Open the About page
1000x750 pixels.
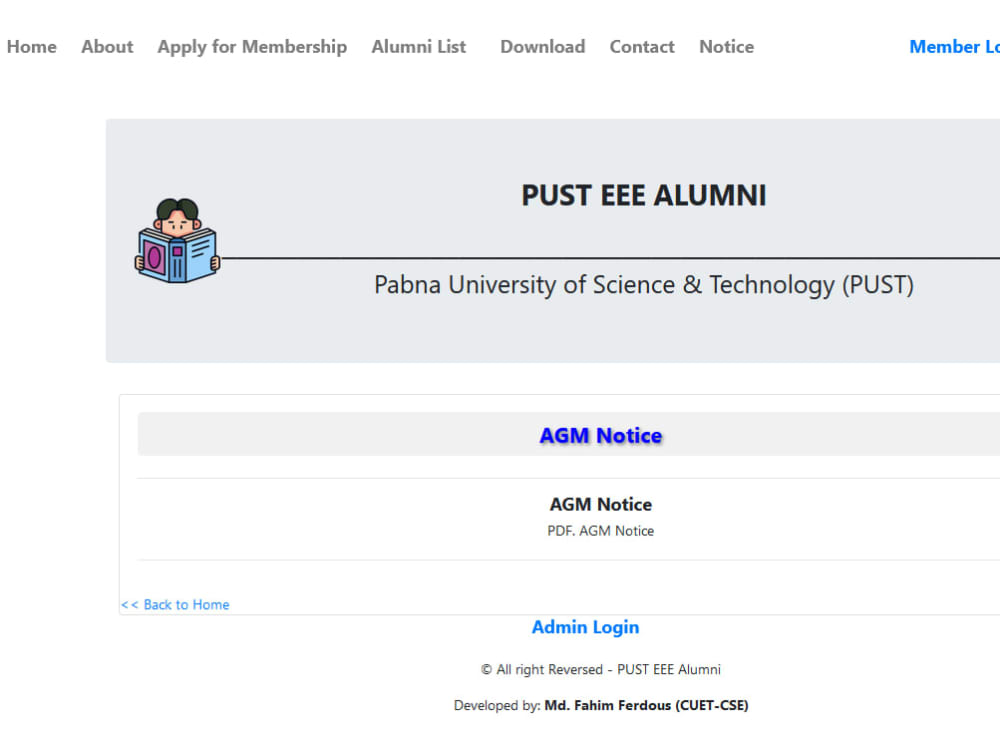coord(107,47)
